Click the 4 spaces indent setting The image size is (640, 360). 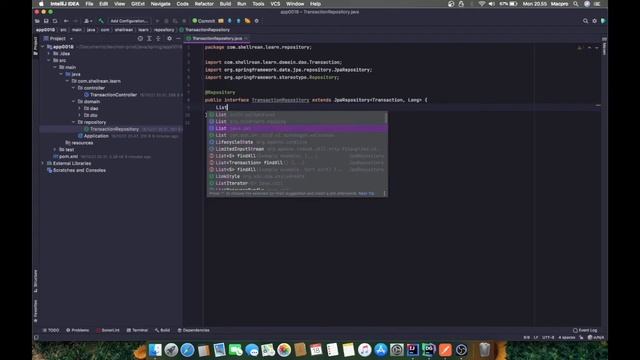coord(567,338)
